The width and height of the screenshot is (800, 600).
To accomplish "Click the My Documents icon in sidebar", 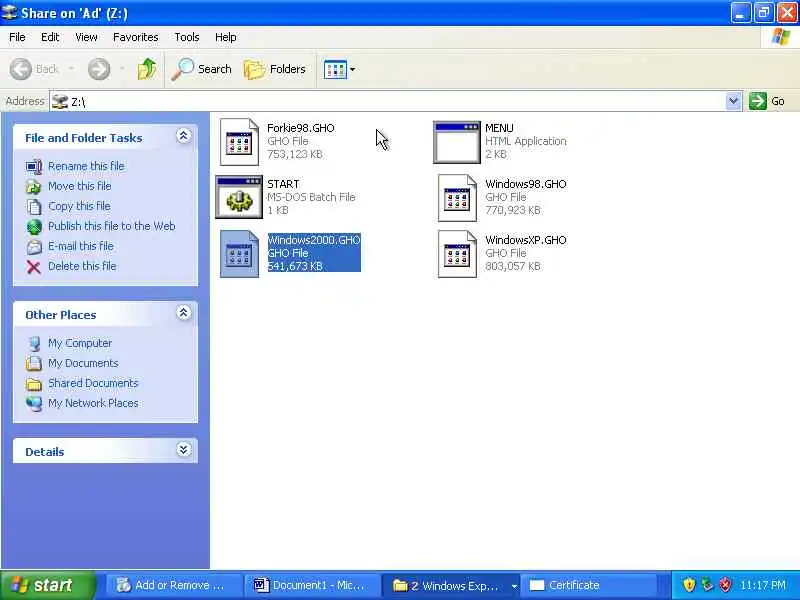I will 34,364.
